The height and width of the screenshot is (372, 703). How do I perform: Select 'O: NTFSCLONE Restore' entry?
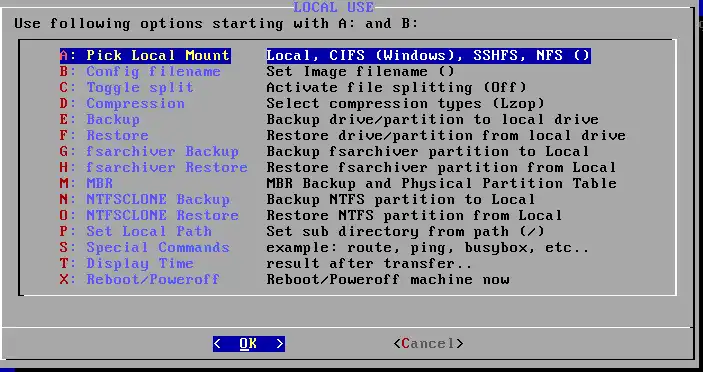coord(149,216)
